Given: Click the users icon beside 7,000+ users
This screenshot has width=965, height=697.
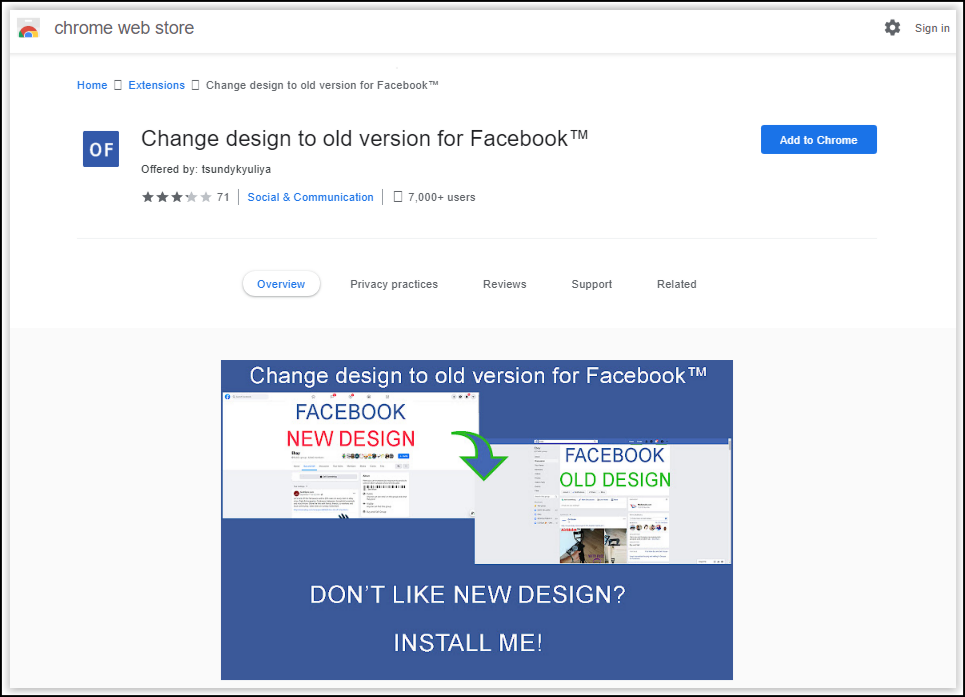Looking at the screenshot, I should coord(398,197).
